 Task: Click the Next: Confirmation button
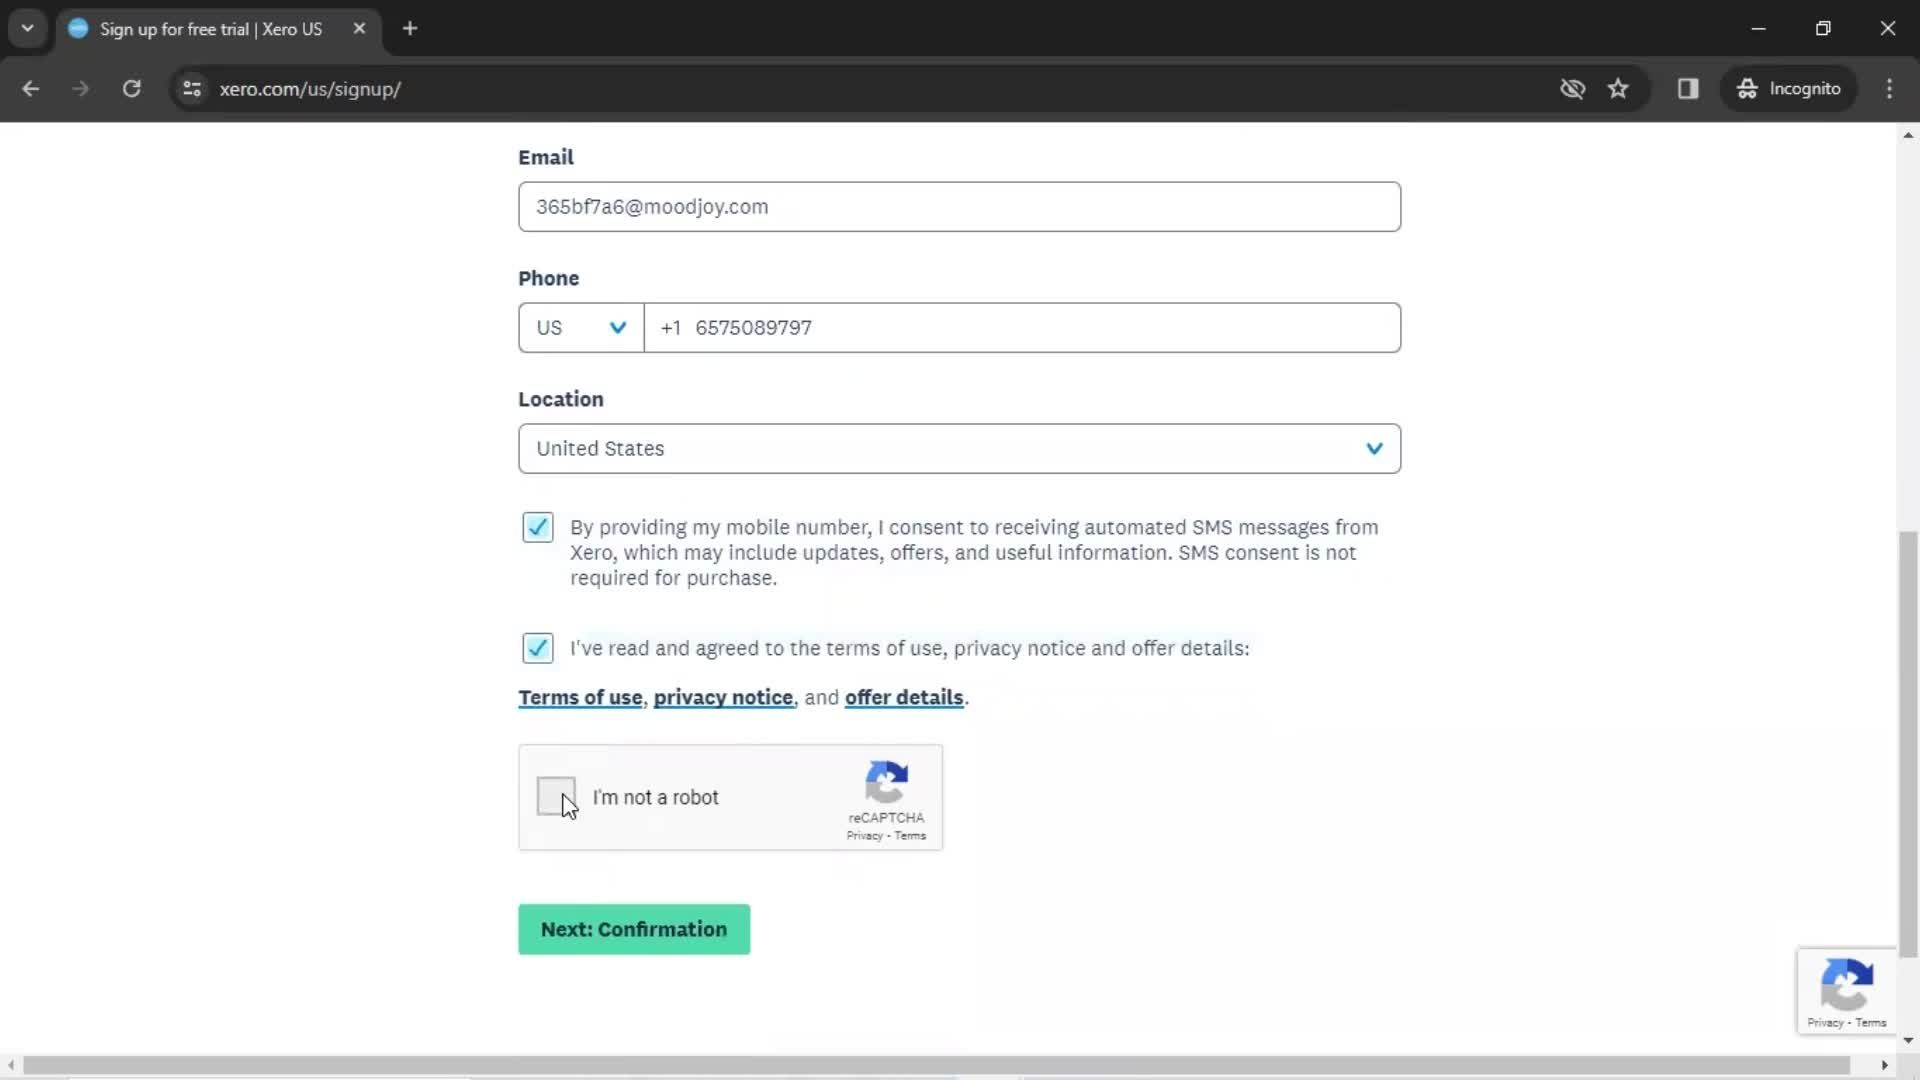tap(634, 930)
